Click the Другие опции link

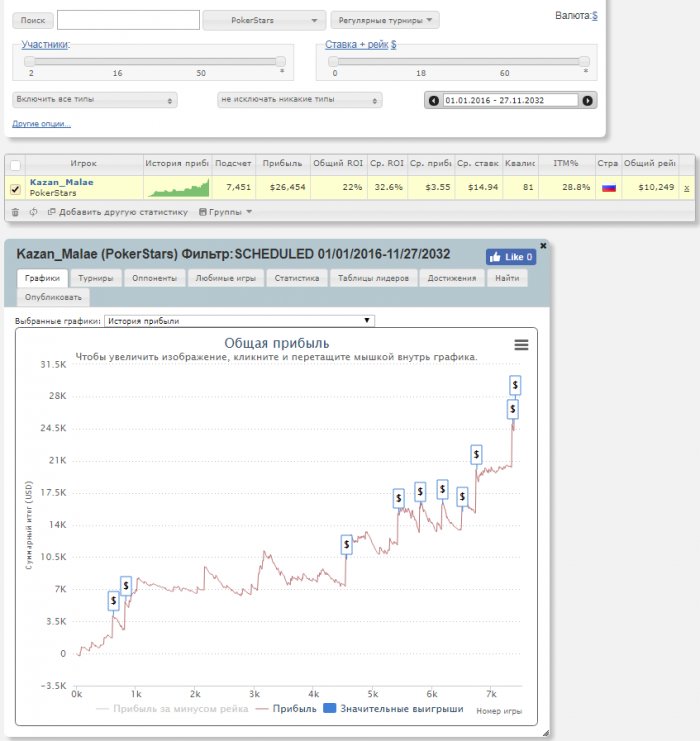41,124
